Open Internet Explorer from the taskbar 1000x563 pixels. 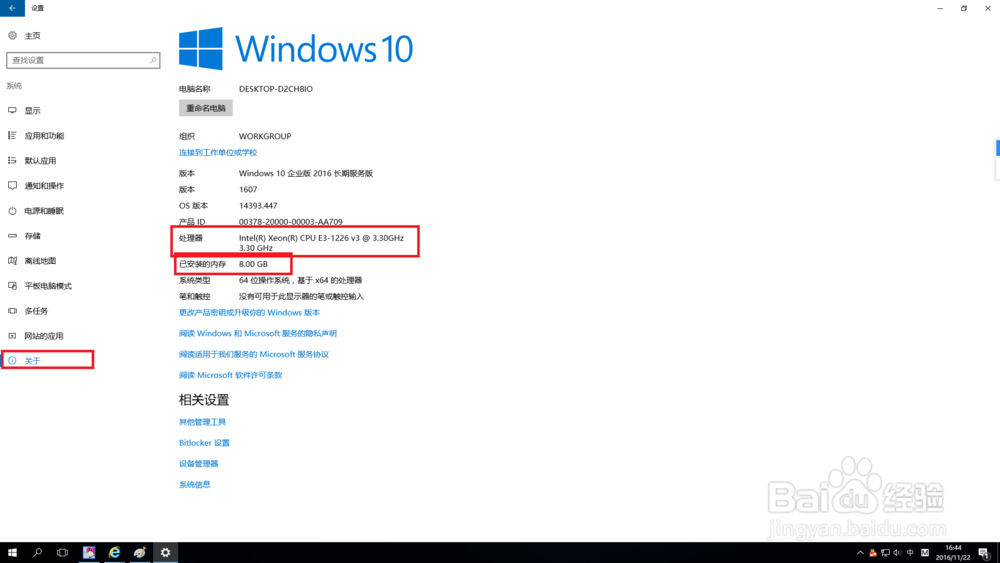[x=114, y=553]
